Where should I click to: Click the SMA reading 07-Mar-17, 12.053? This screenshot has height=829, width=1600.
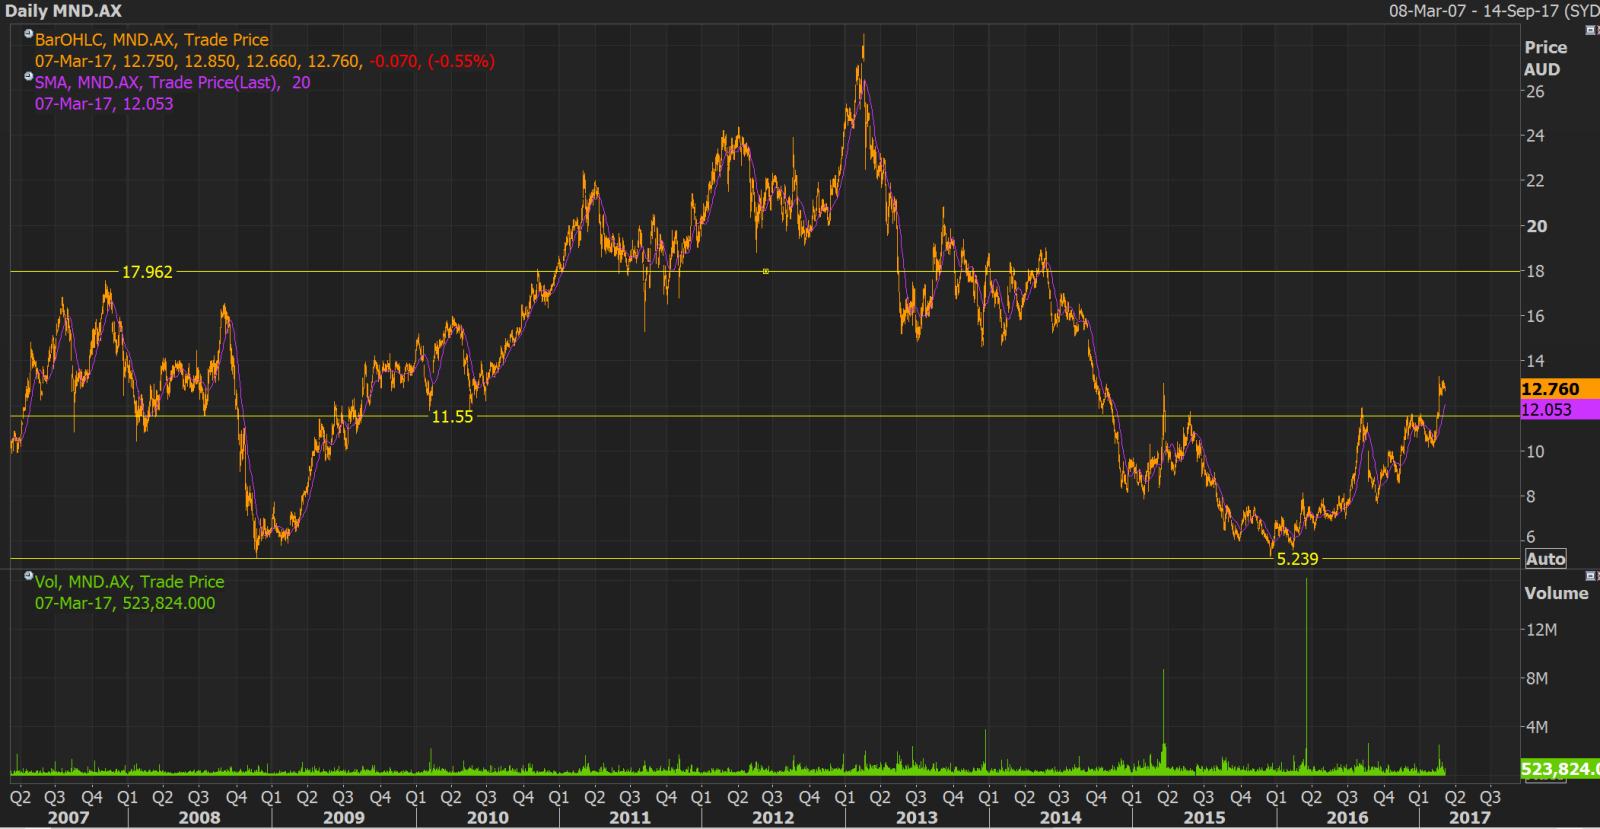(x=104, y=104)
